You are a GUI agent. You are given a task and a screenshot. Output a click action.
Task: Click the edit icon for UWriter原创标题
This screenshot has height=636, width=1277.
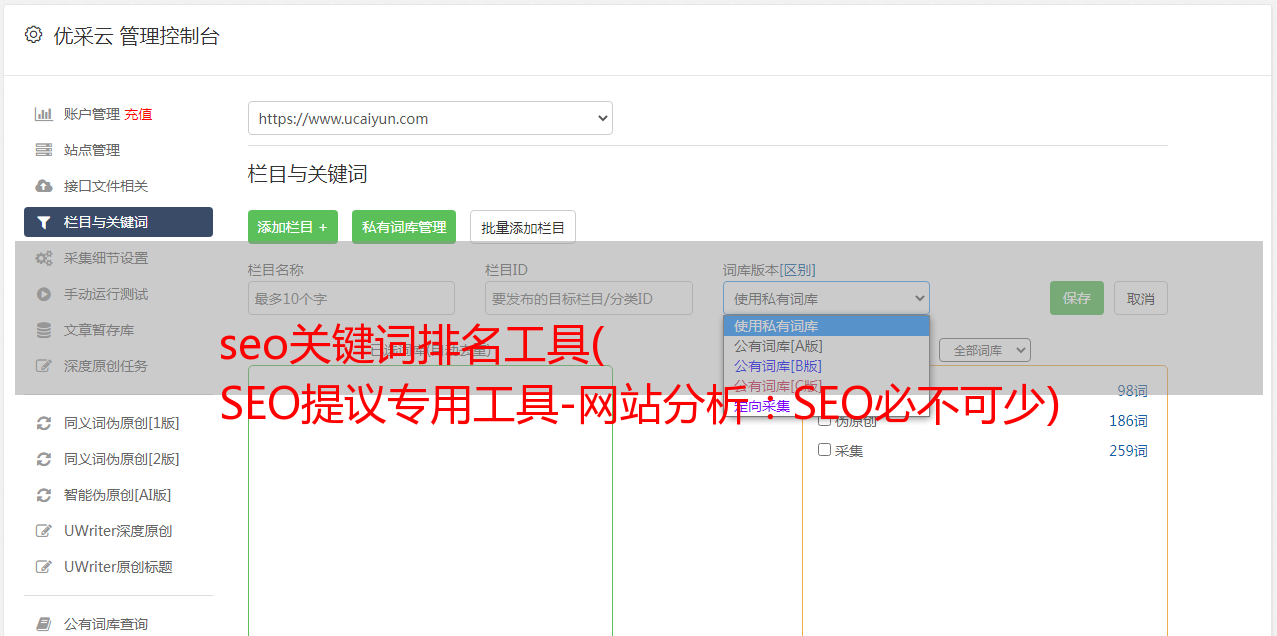43,567
